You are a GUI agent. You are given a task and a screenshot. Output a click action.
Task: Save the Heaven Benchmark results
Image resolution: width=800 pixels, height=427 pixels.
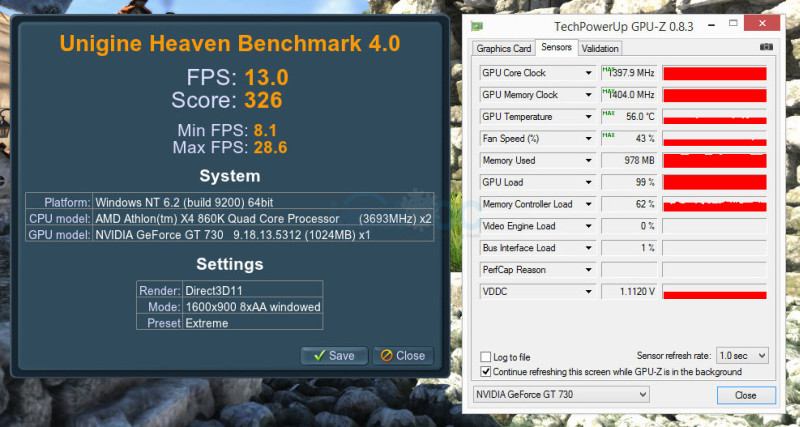334,356
